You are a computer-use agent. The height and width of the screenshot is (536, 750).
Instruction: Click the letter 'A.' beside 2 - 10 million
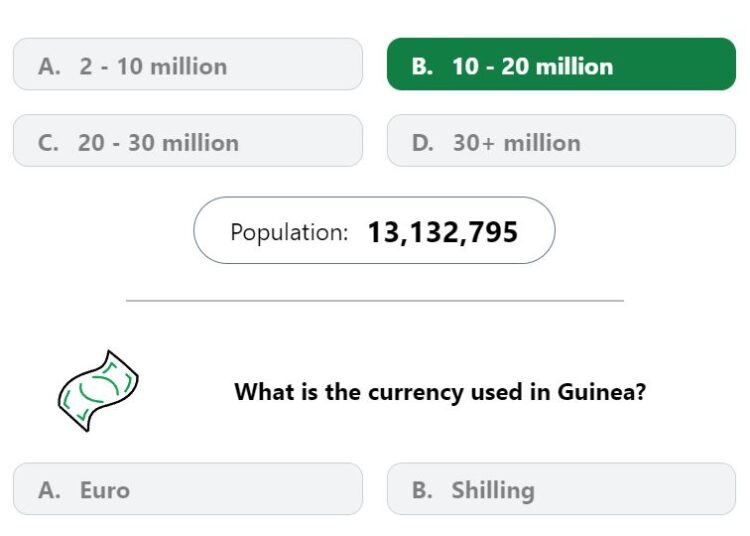pyautogui.click(x=49, y=66)
